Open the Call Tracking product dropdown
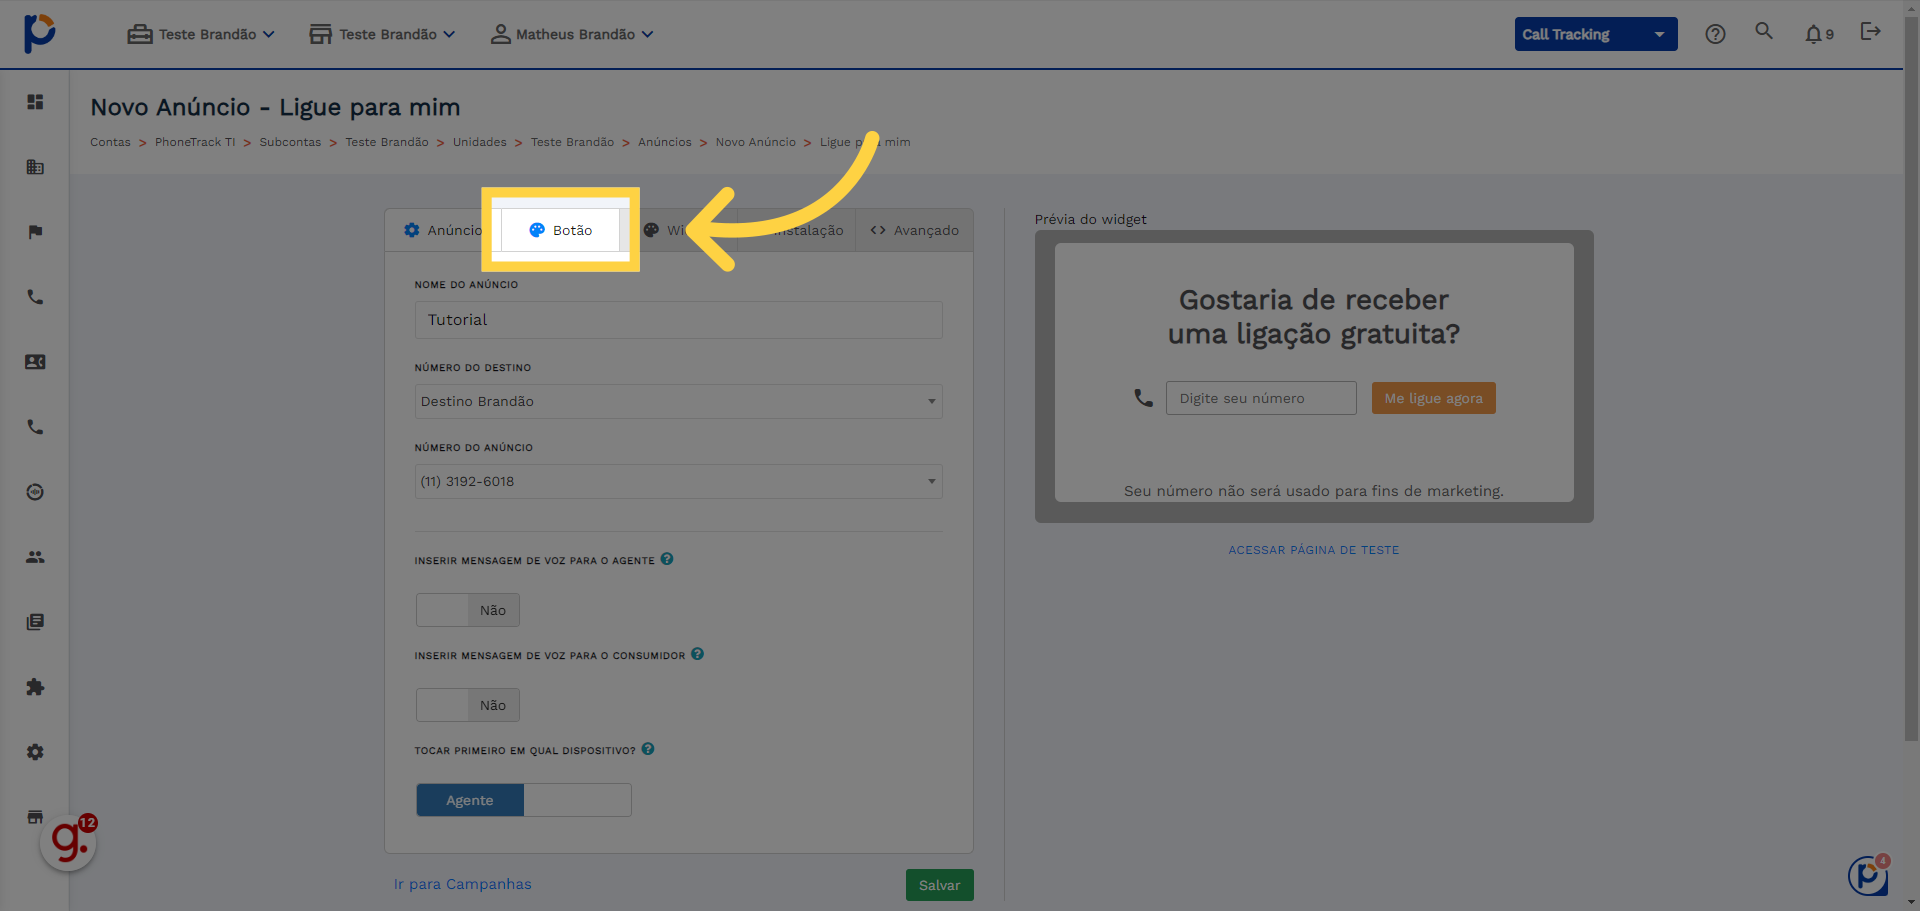Image resolution: width=1920 pixels, height=911 pixels. tap(1596, 34)
